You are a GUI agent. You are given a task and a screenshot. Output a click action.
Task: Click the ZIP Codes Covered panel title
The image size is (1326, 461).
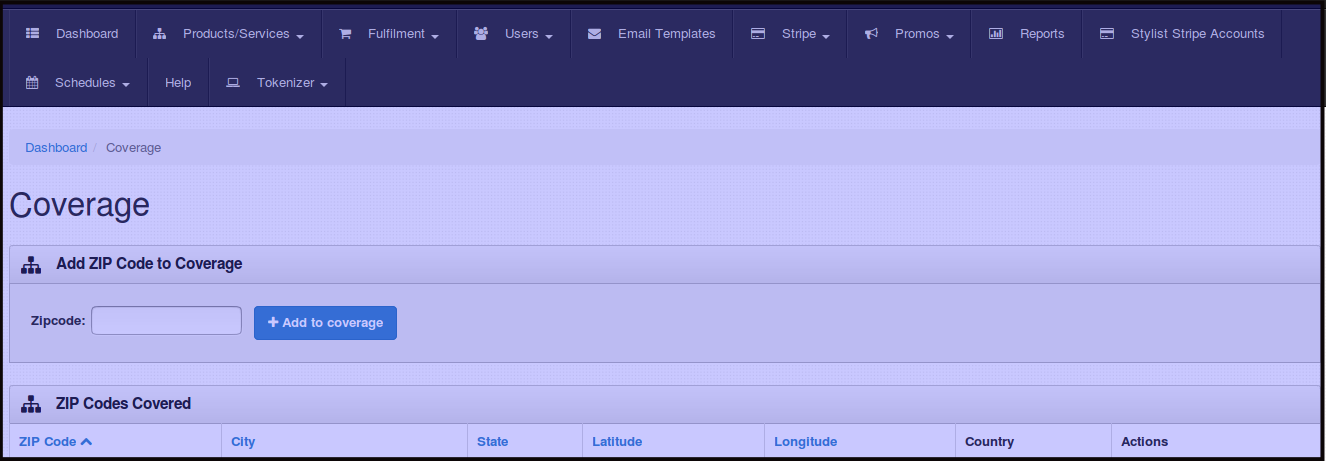coord(123,404)
